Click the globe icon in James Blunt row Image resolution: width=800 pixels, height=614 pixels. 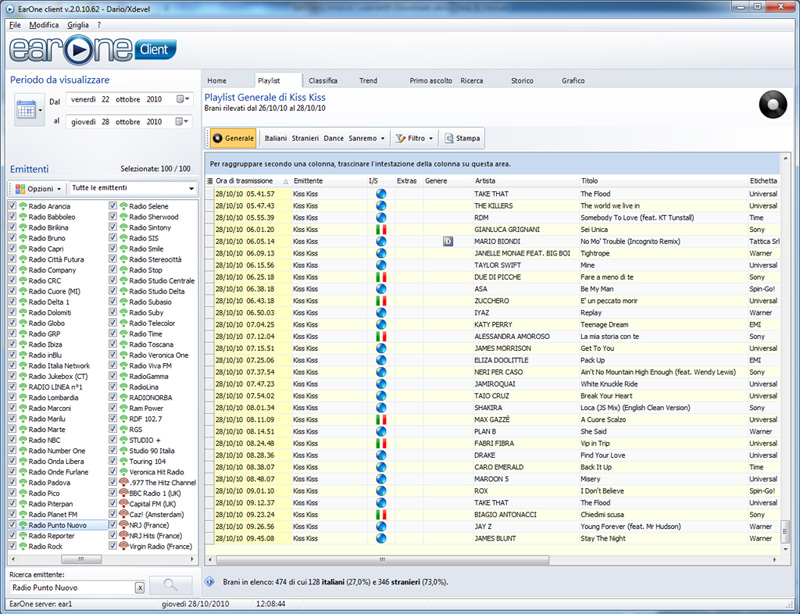click(381, 538)
